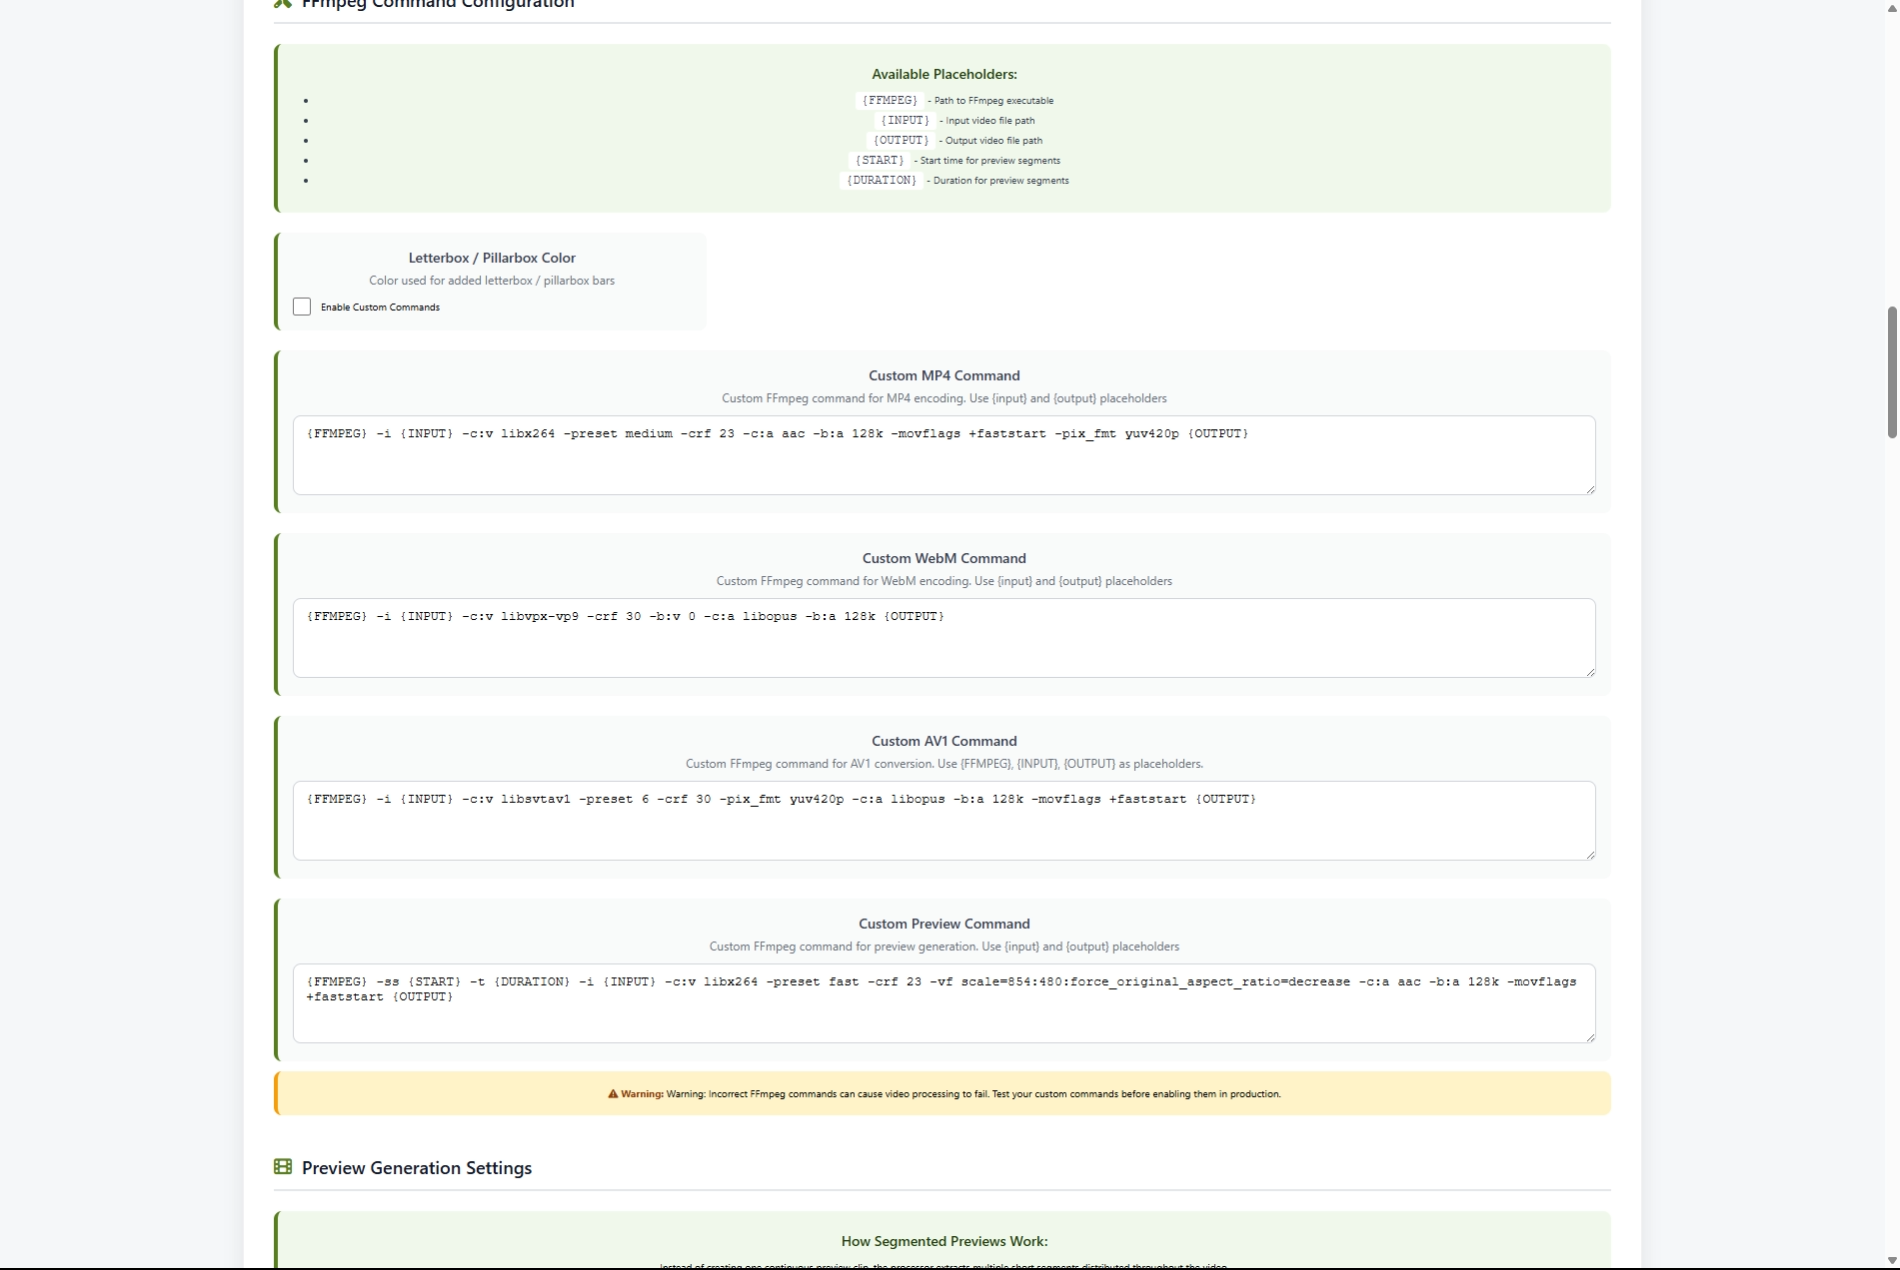Click the {DURATION} placeholder code tag
This screenshot has width=1900, height=1270.
(x=881, y=180)
